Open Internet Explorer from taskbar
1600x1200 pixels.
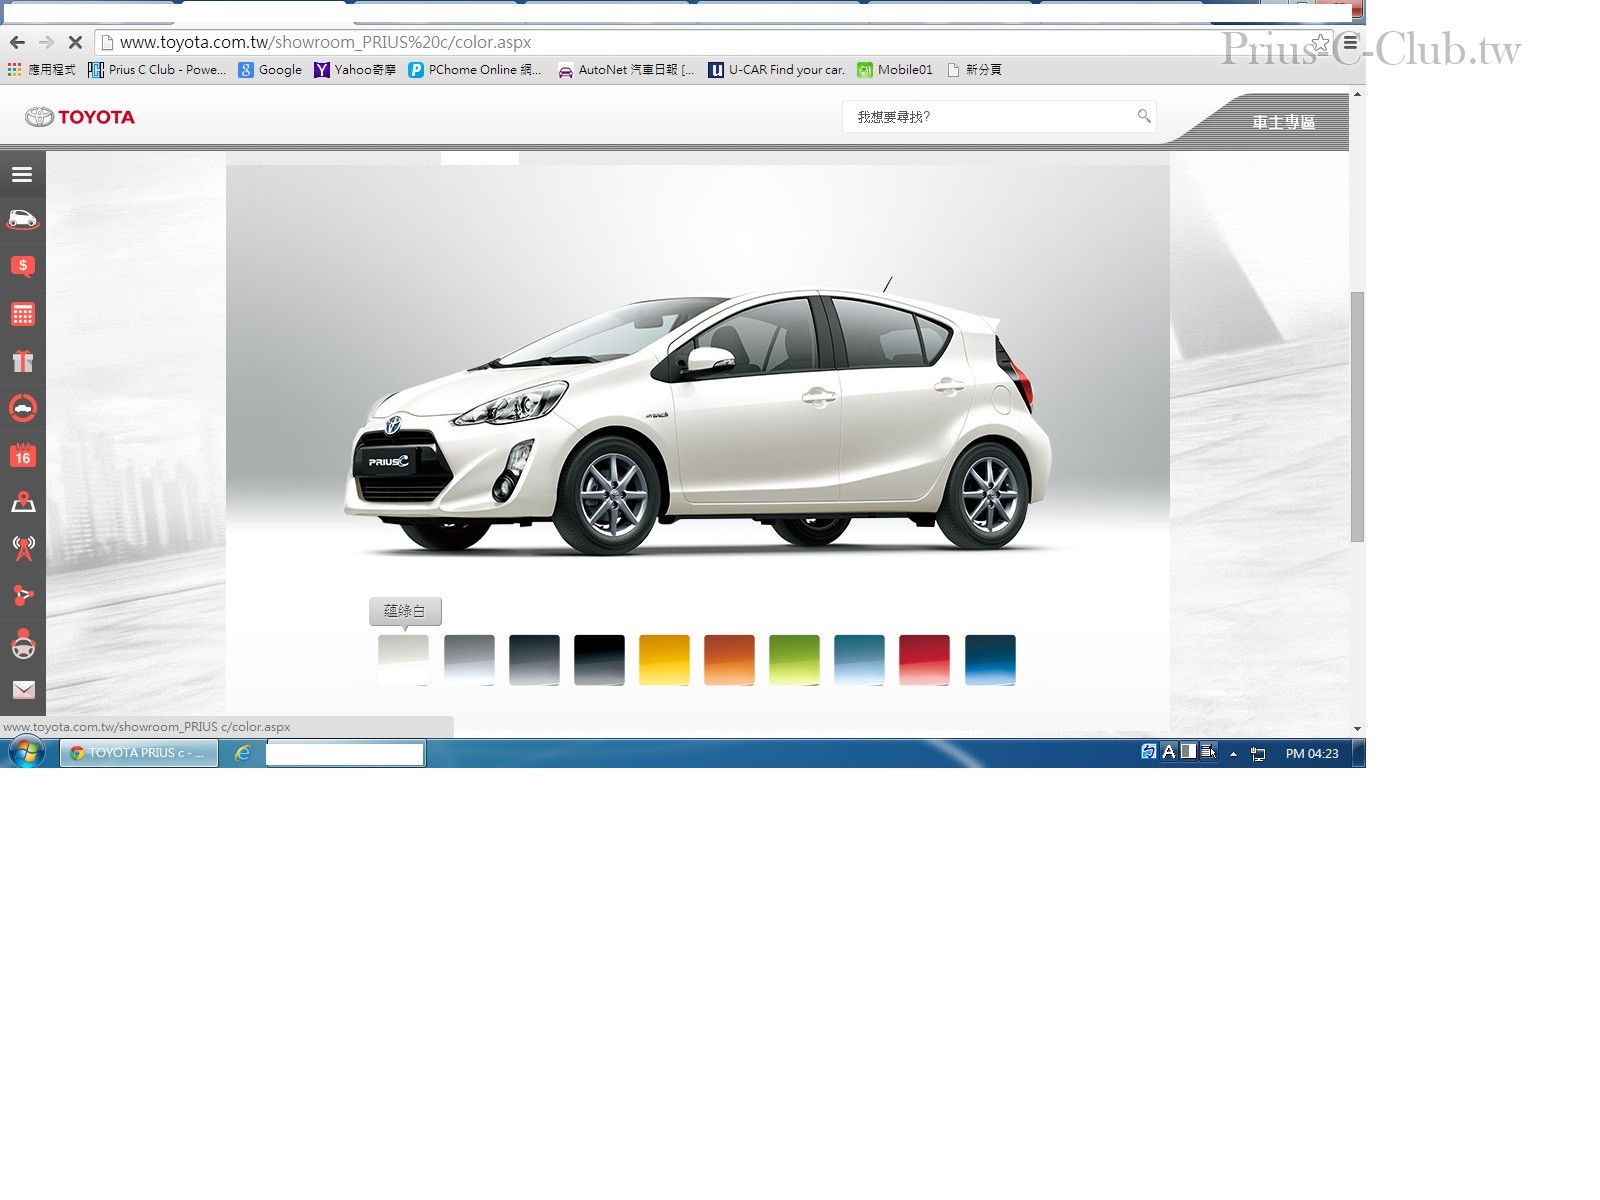(242, 753)
